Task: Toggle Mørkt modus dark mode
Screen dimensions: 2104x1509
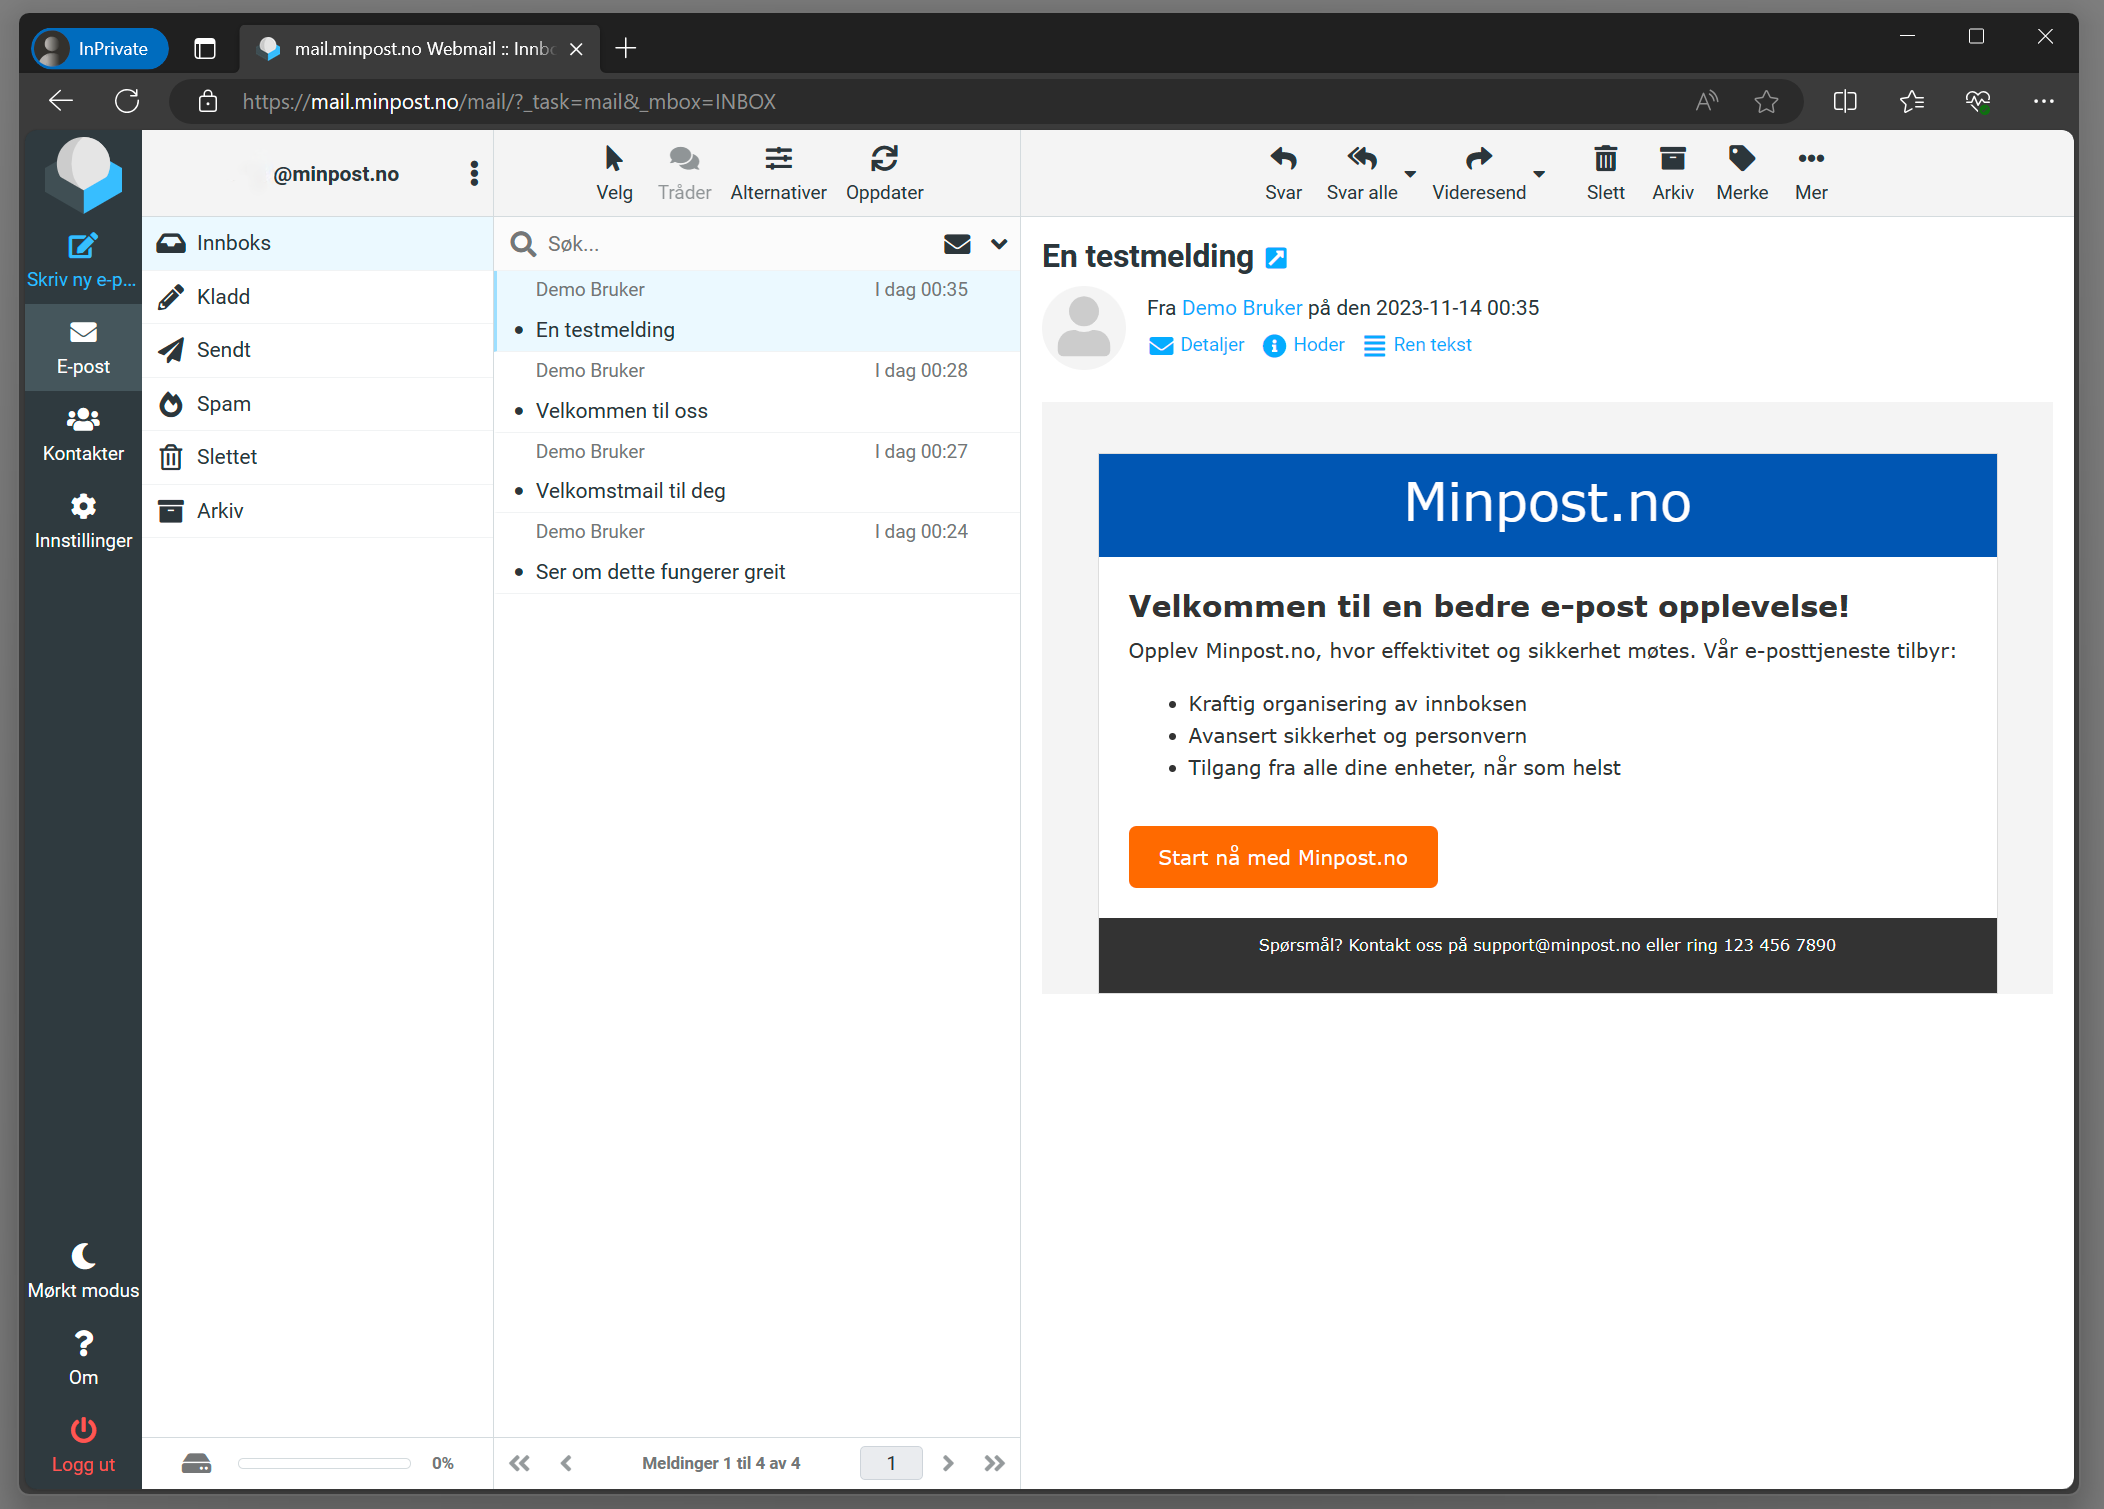Action: 83,1256
